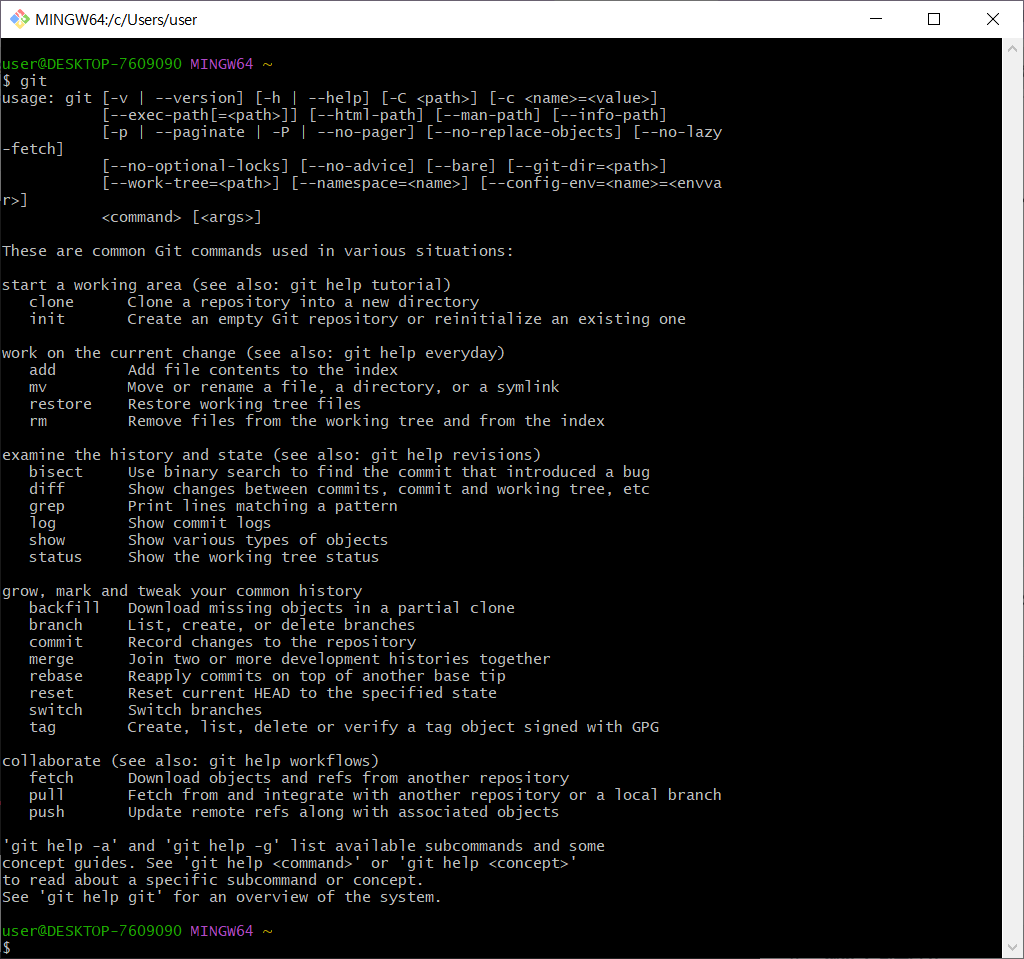This screenshot has width=1024, height=959.
Task: Click the '[--exec-path[=<path>]]' option text
Action: (200, 115)
